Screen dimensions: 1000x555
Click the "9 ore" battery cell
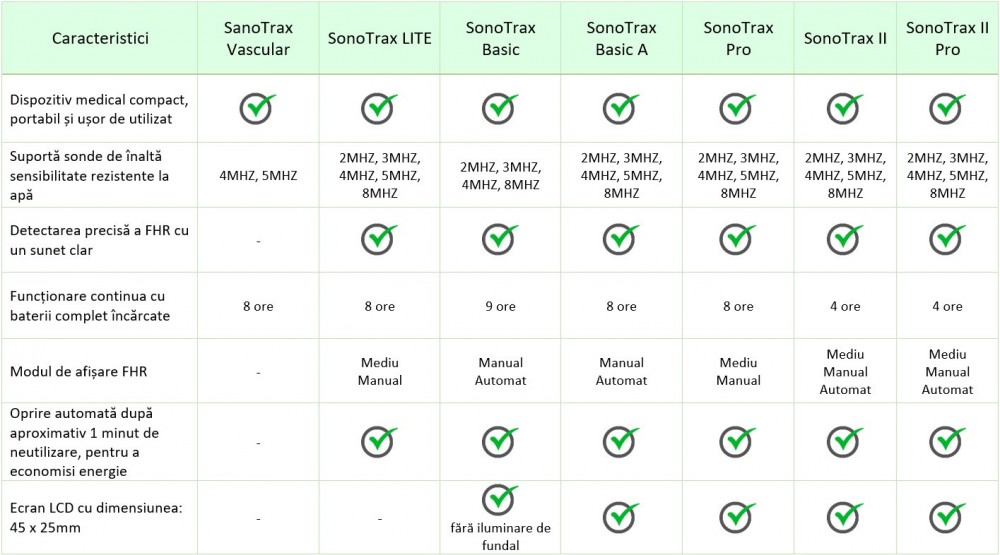pos(500,306)
